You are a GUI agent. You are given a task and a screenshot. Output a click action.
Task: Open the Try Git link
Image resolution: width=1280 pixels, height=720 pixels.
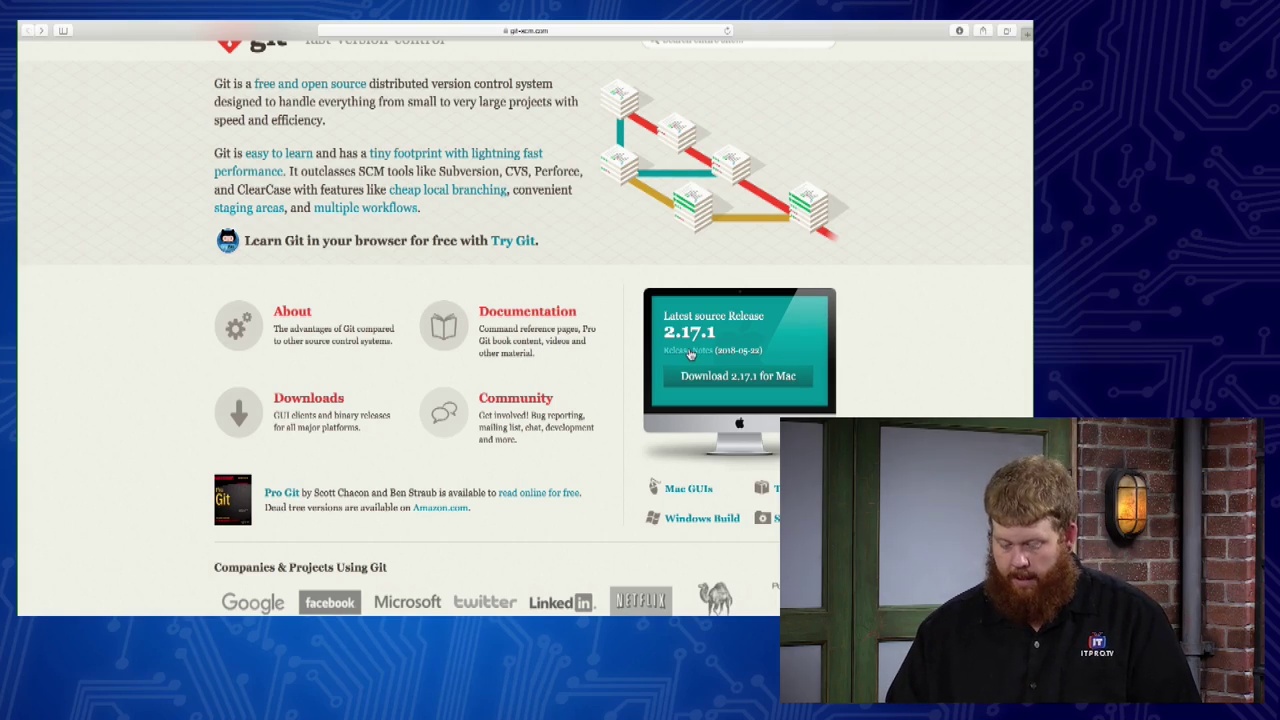pyautogui.click(x=513, y=241)
